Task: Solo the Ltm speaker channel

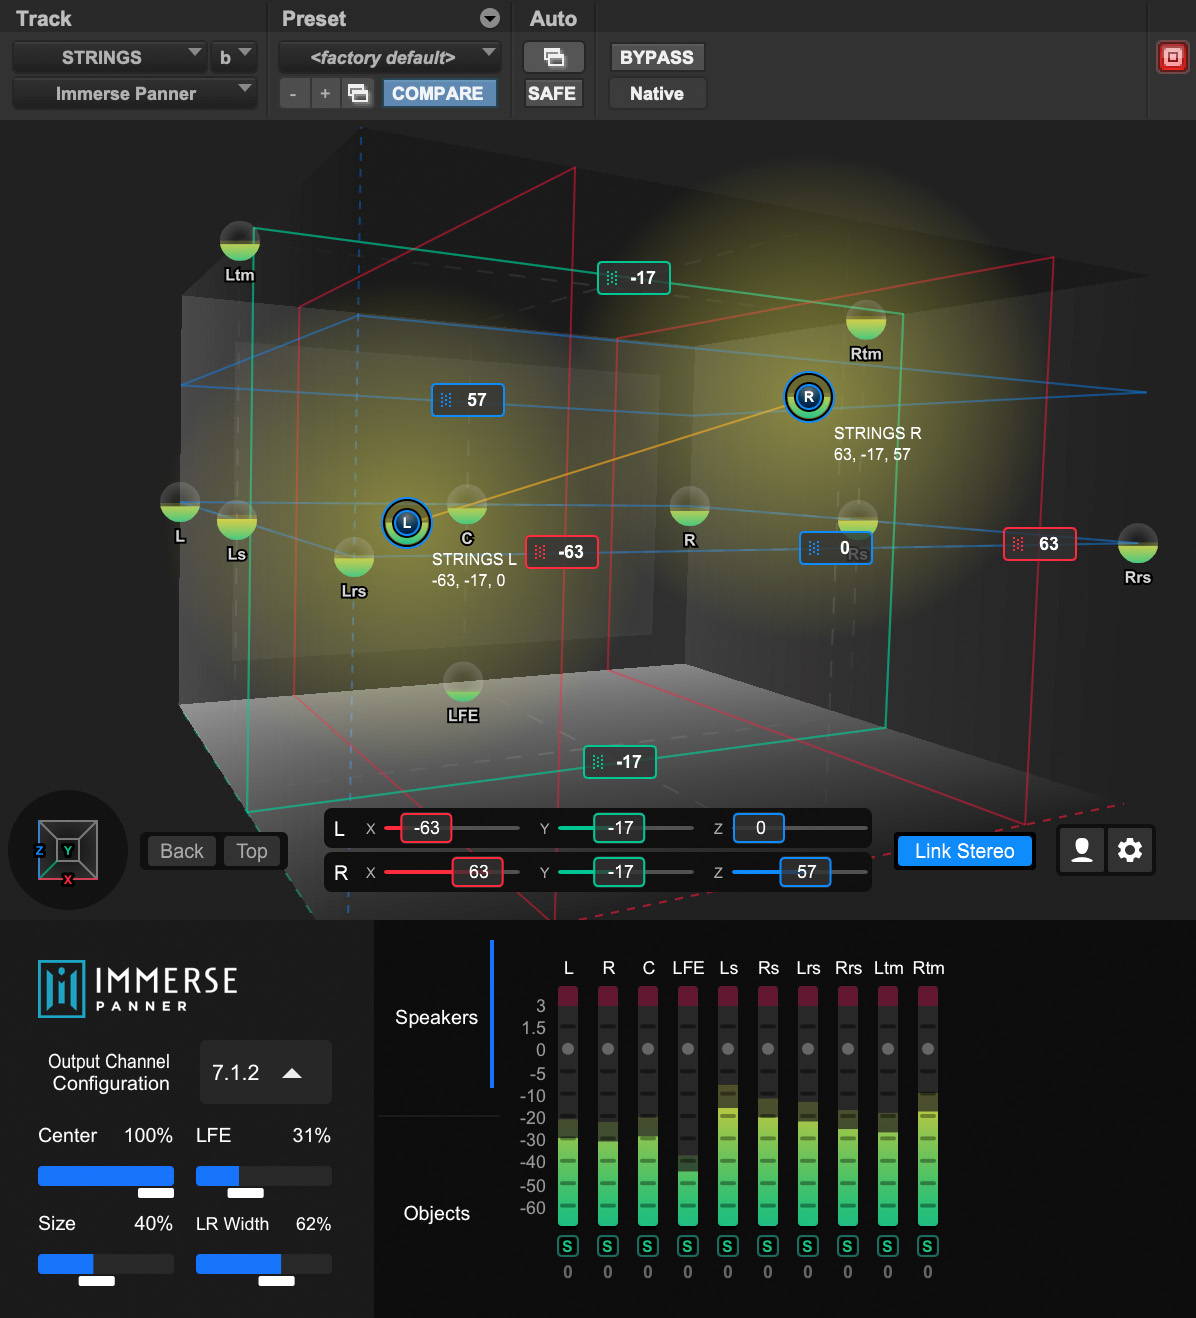Action: coord(888,1246)
